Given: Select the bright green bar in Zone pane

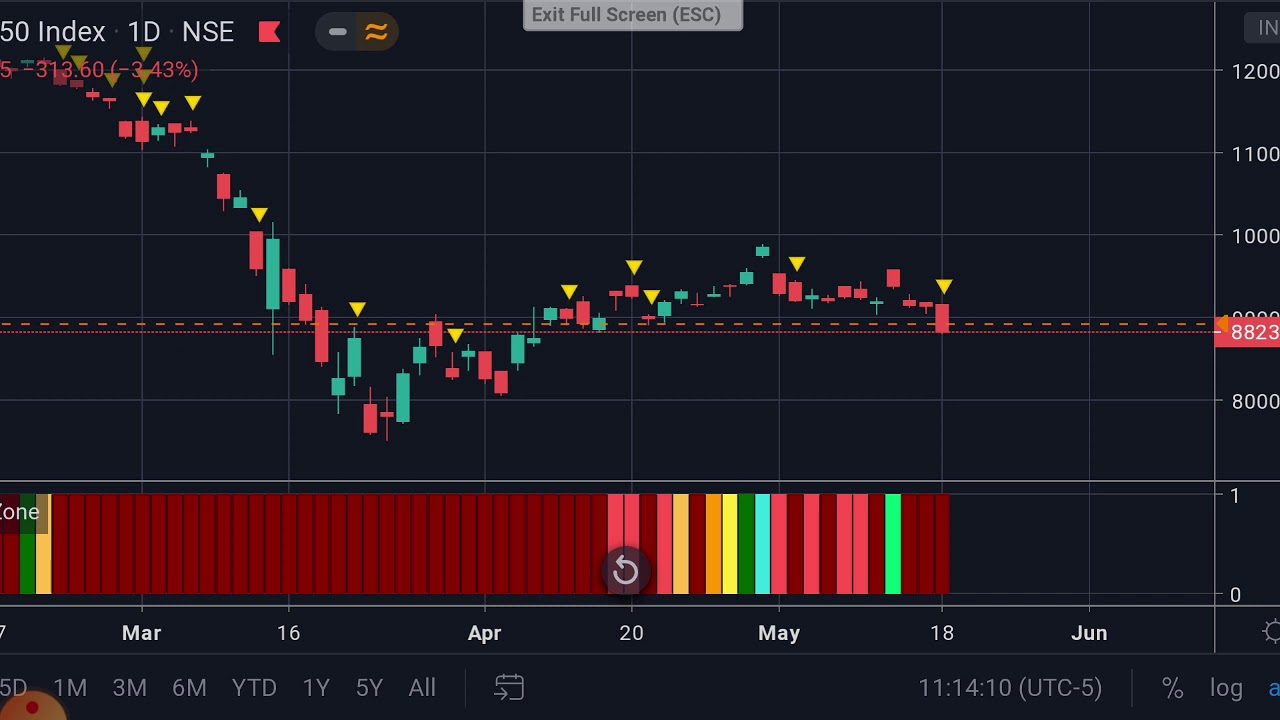Looking at the screenshot, I should pos(893,544).
